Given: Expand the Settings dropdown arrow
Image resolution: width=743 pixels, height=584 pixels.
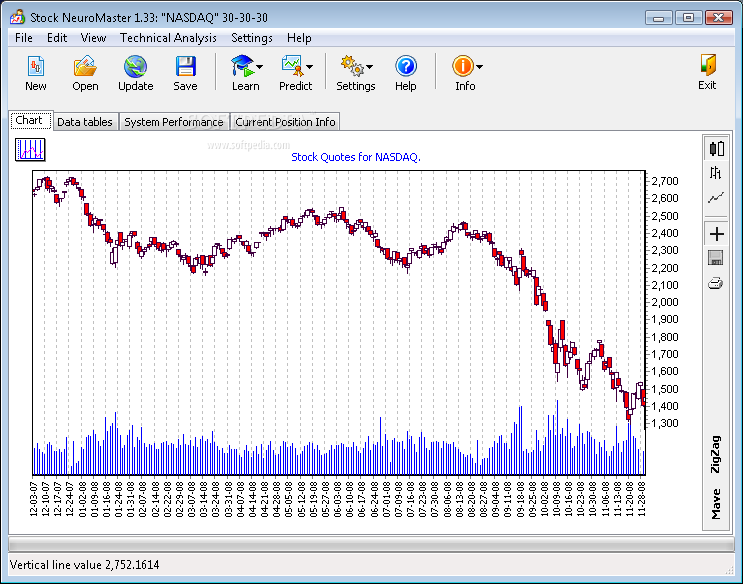Looking at the screenshot, I should 370,67.
